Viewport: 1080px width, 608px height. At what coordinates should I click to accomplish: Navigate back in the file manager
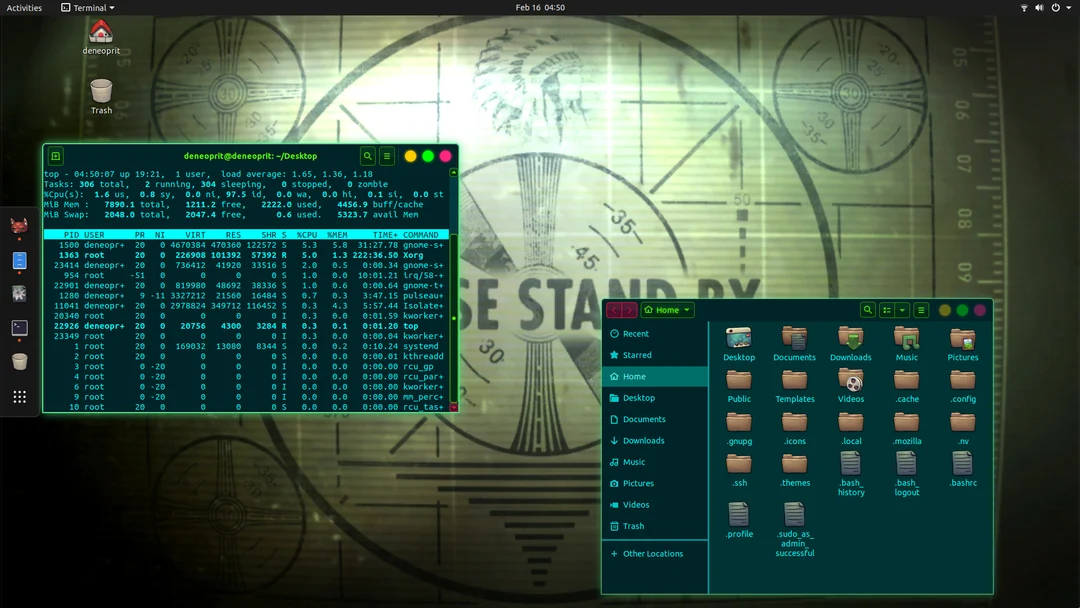click(x=614, y=310)
